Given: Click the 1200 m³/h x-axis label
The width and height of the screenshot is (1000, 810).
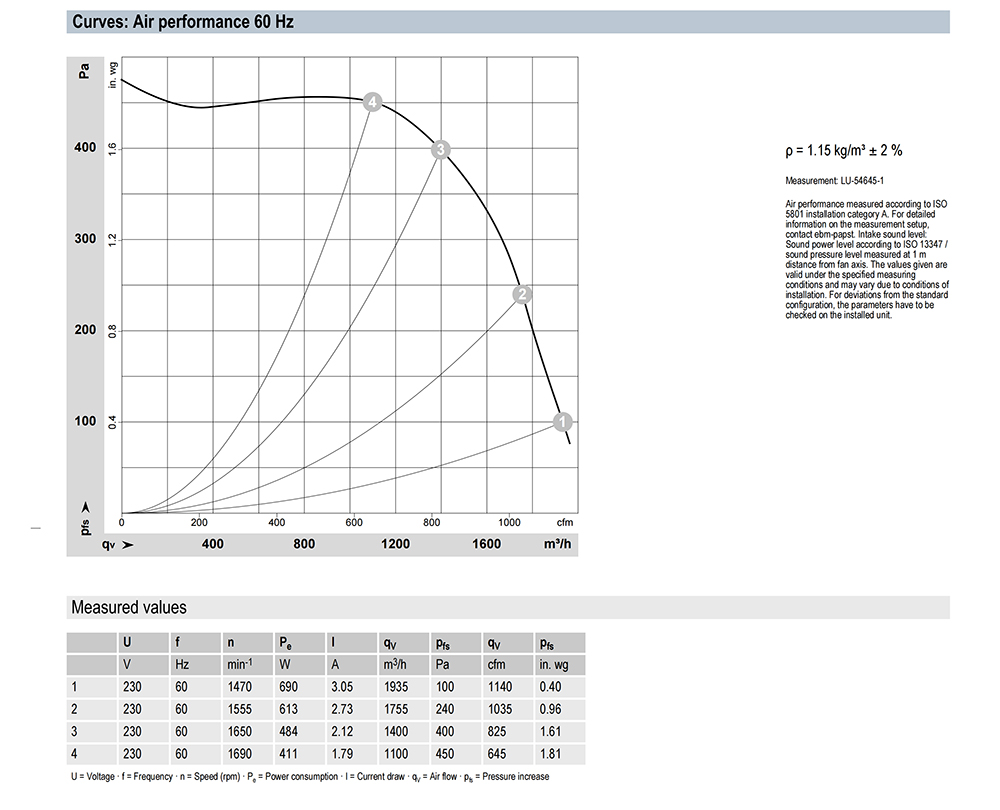Looking at the screenshot, I should (x=395, y=544).
